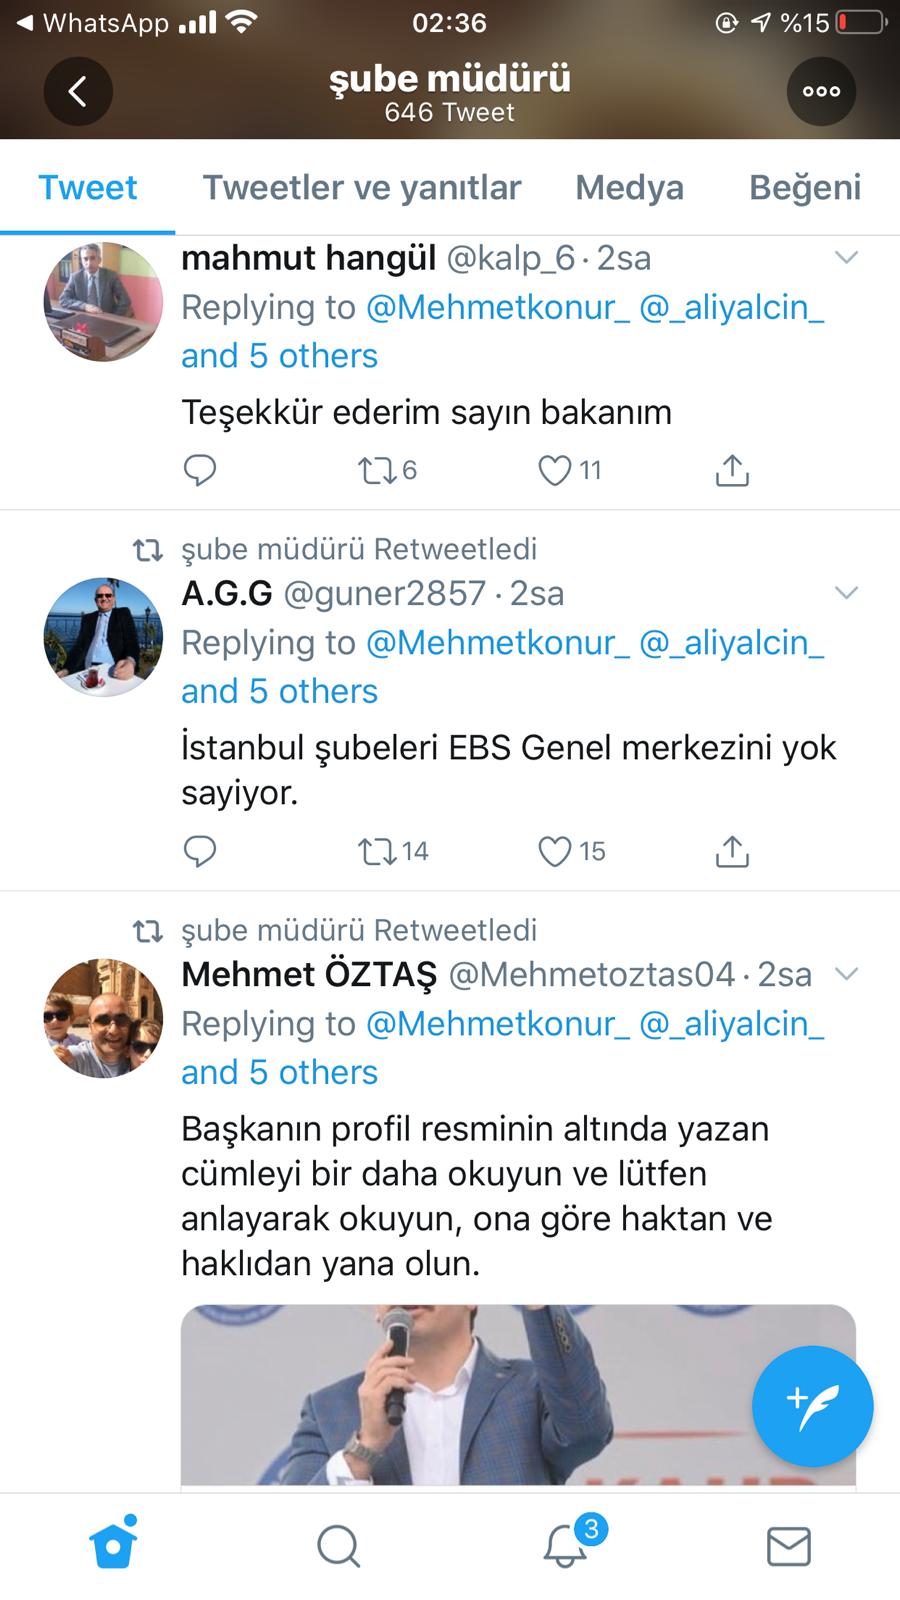Reply to mahmut hangül's tweet

point(200,470)
